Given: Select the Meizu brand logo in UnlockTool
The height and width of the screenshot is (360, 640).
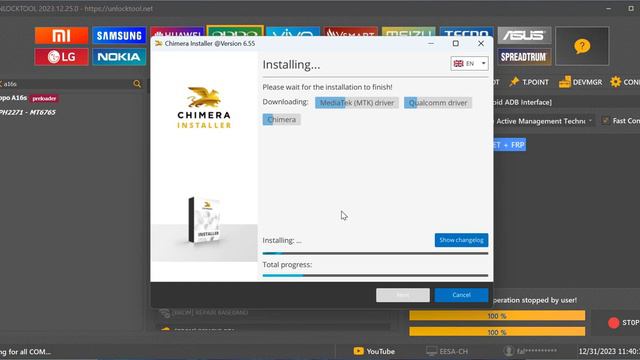Looking at the screenshot, I should (x=409, y=32).
